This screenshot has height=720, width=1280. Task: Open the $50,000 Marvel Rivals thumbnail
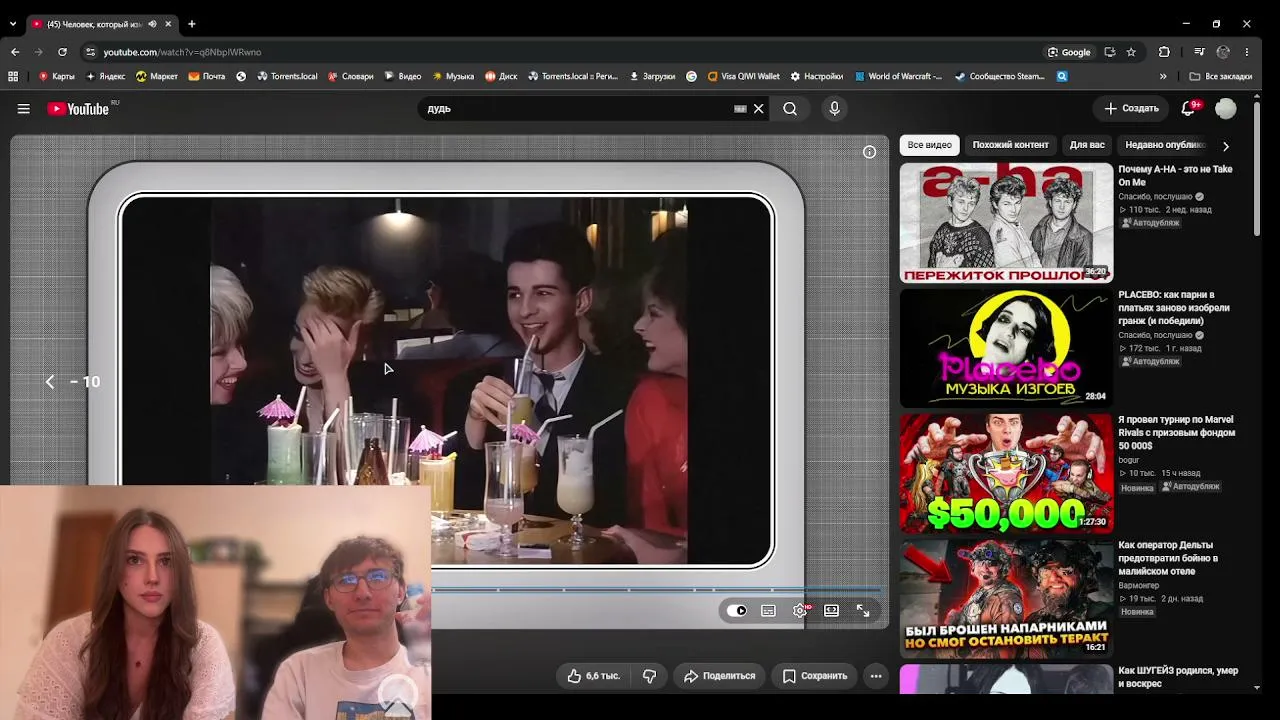pyautogui.click(x=1006, y=473)
